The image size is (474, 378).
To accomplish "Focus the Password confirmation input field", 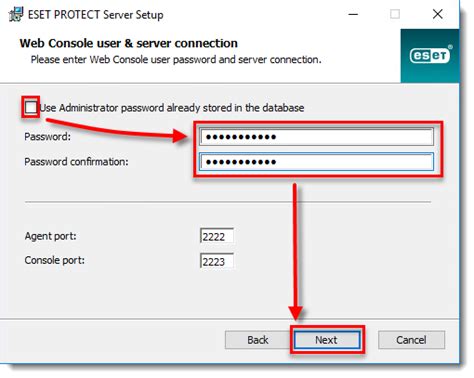I will coord(316,162).
